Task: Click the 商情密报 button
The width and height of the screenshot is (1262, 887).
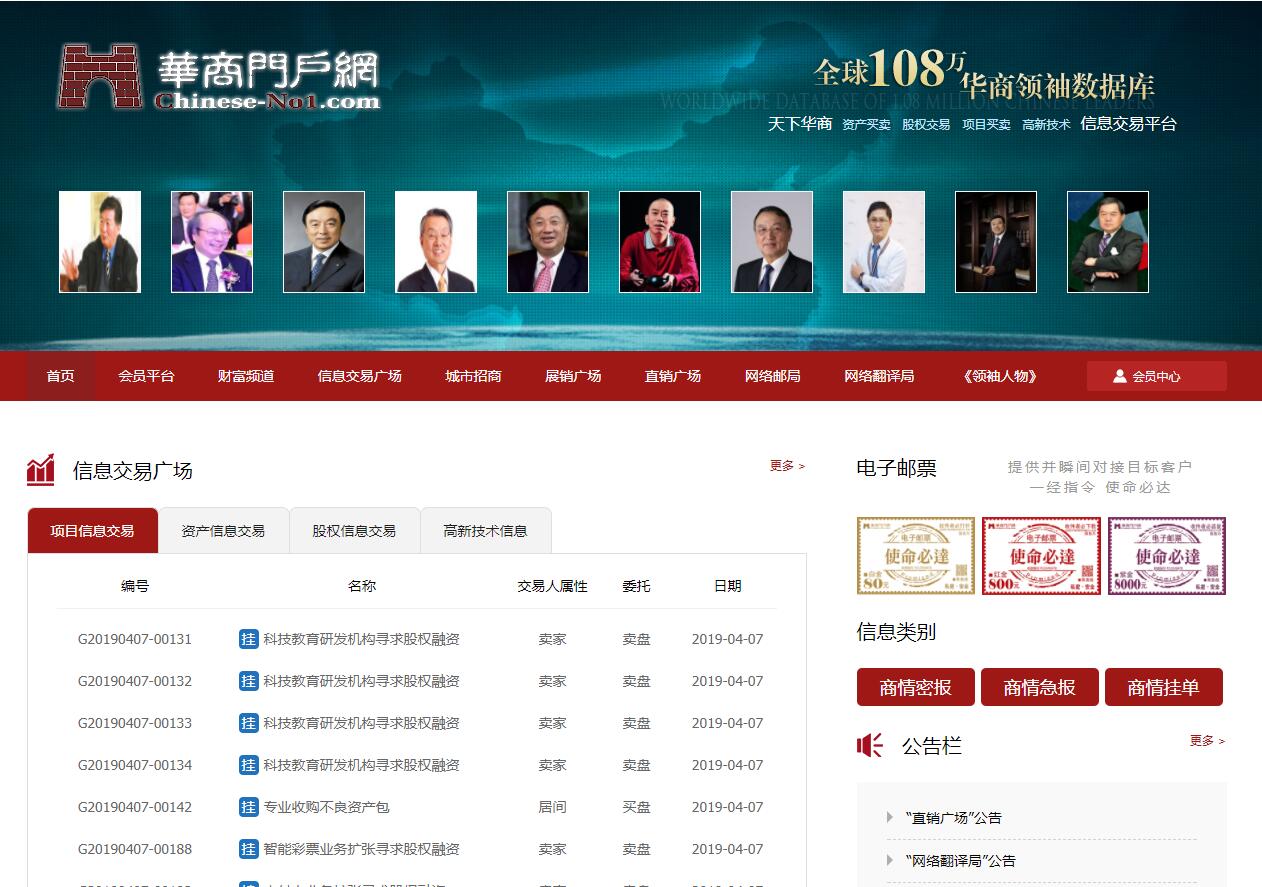Action: (915, 687)
